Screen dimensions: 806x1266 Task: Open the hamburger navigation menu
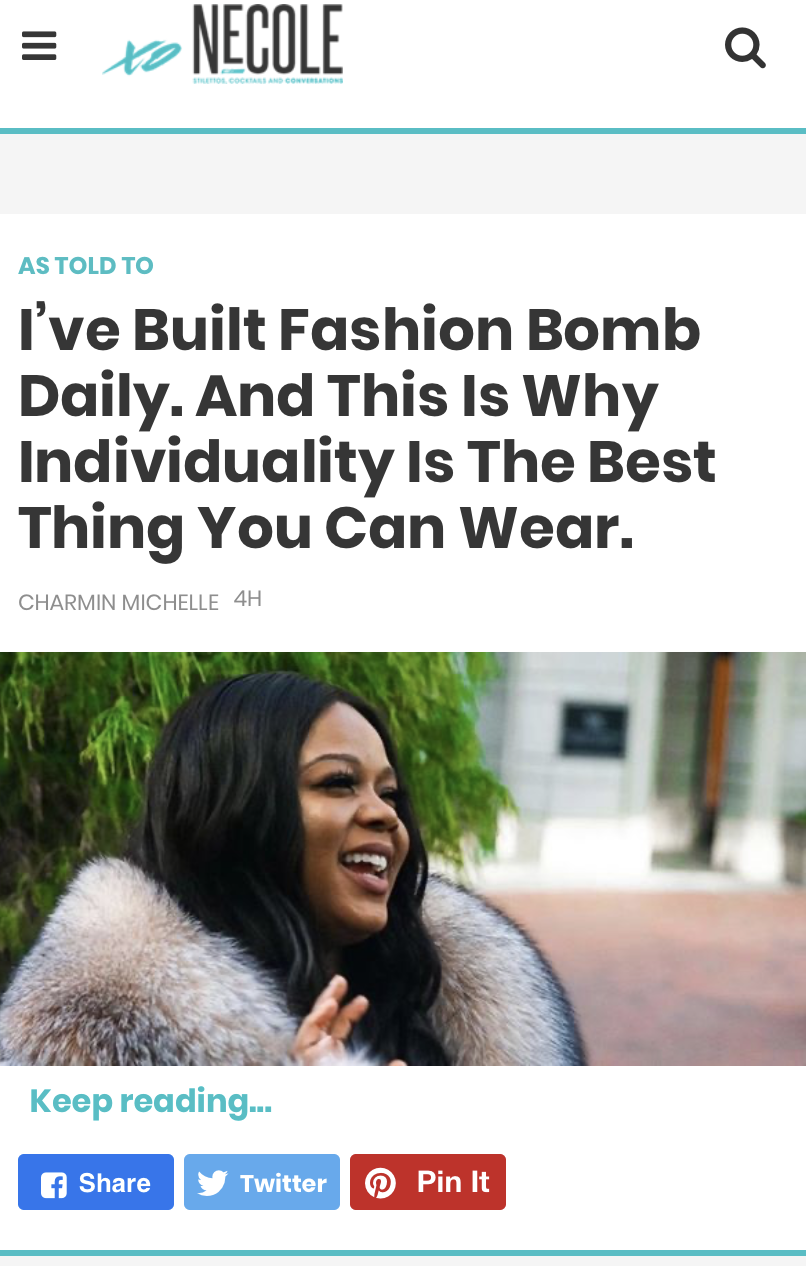coord(39,46)
